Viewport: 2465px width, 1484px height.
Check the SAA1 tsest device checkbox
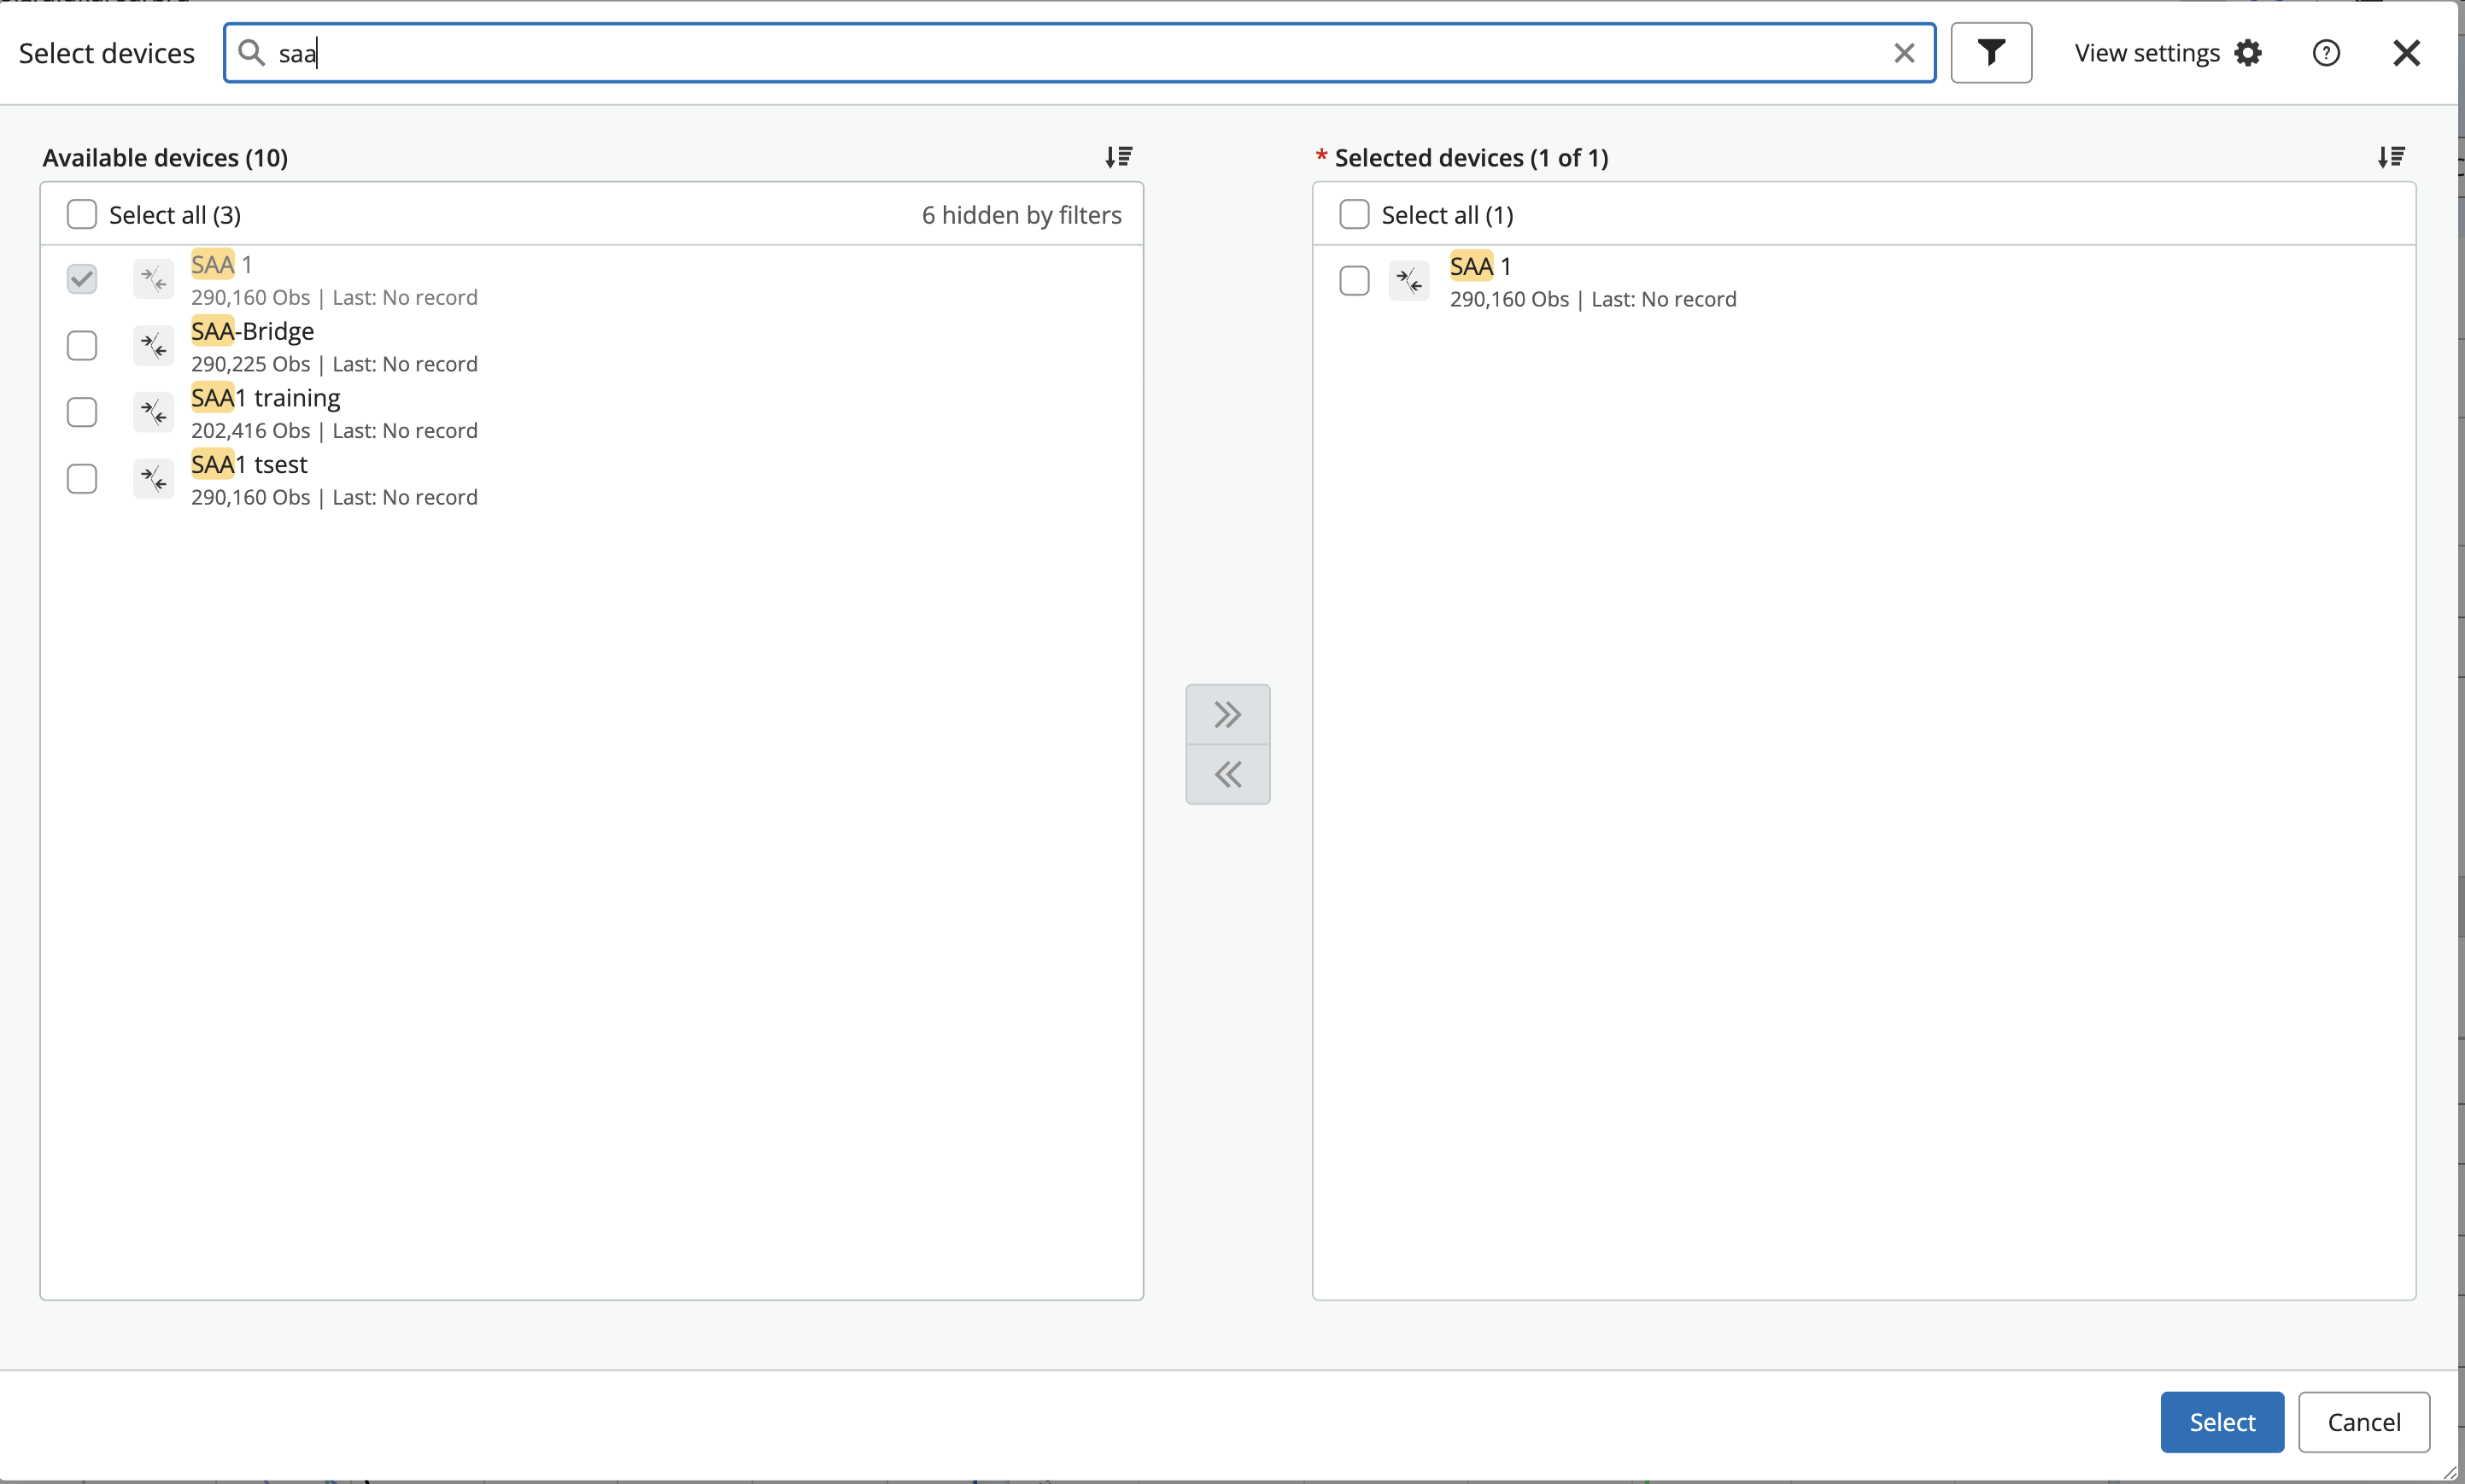click(x=81, y=479)
